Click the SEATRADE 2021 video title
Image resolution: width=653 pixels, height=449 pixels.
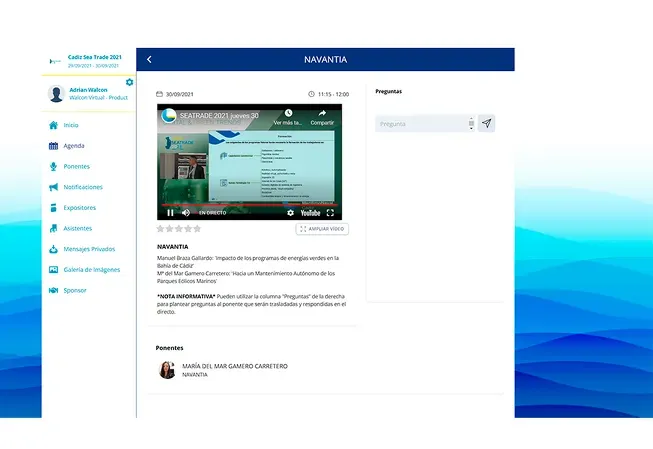coord(219,115)
